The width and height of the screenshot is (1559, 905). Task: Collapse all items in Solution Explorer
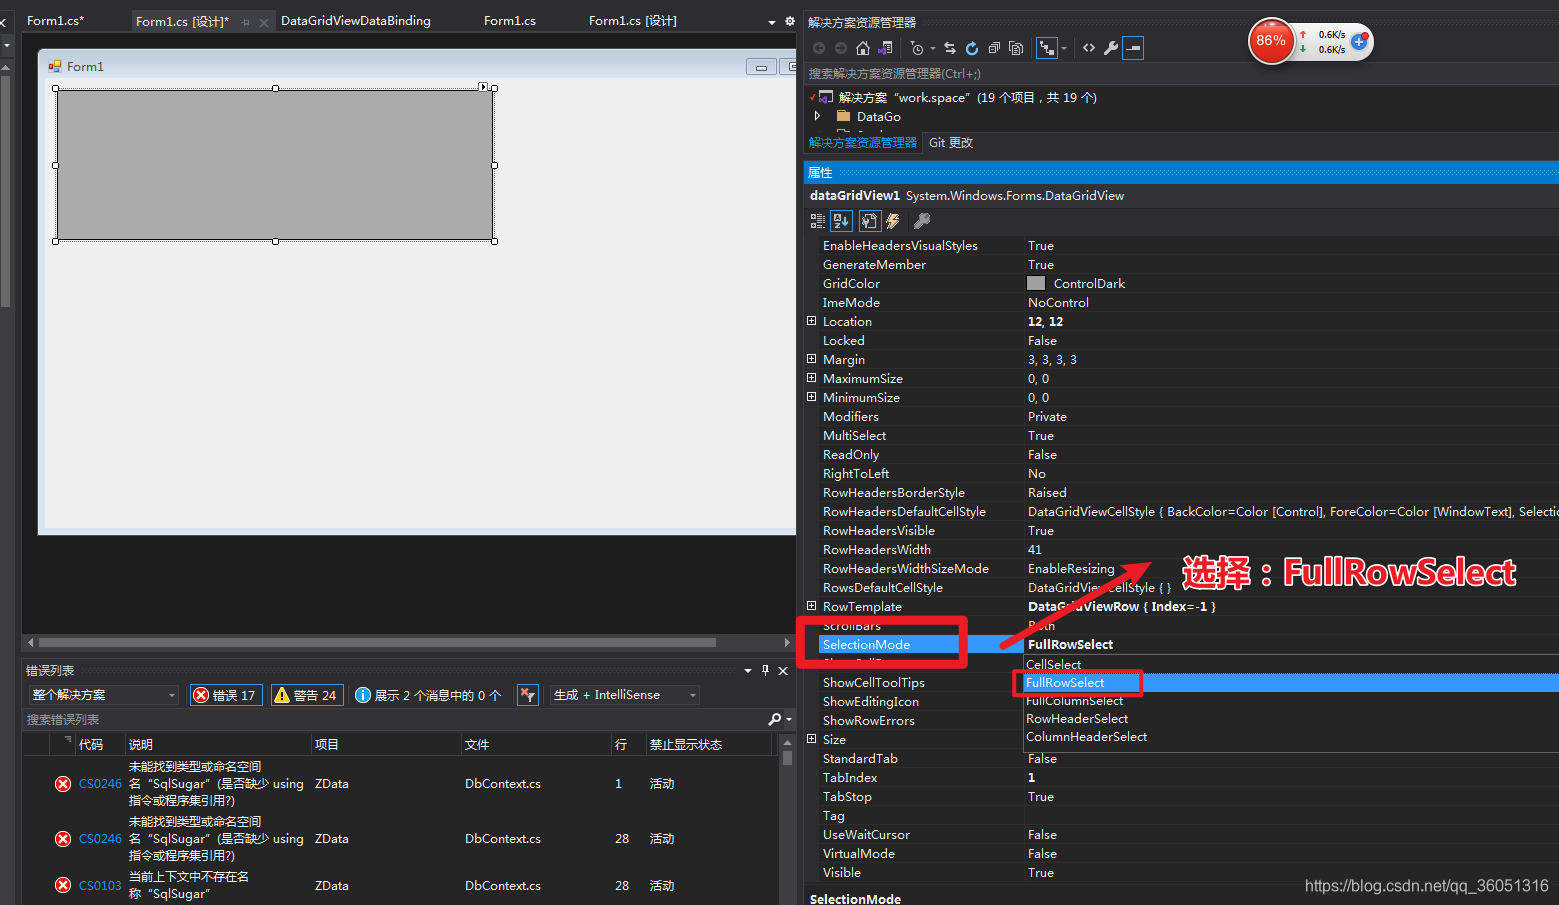[x=994, y=48]
